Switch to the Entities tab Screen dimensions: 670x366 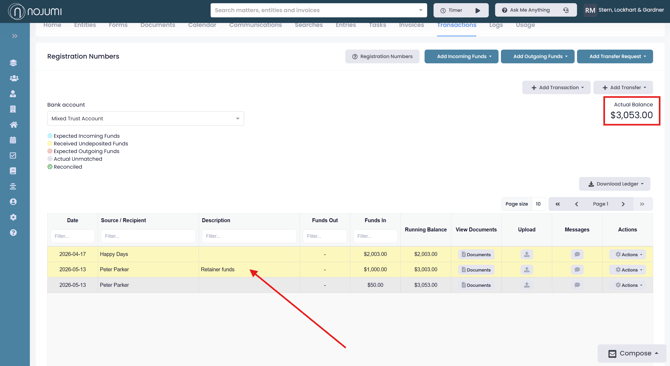tap(85, 25)
